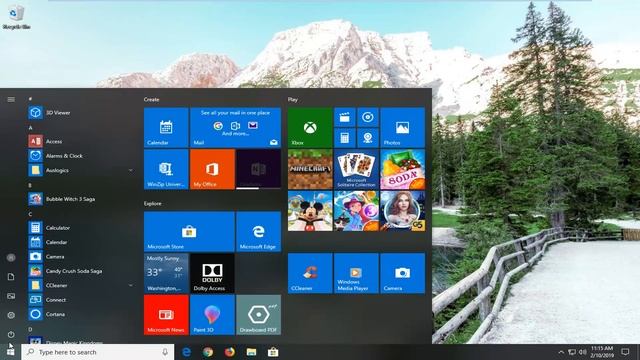Image resolution: width=640 pixels, height=360 pixels.
Task: Open the Movies & TV small tile
Action: click(345, 118)
